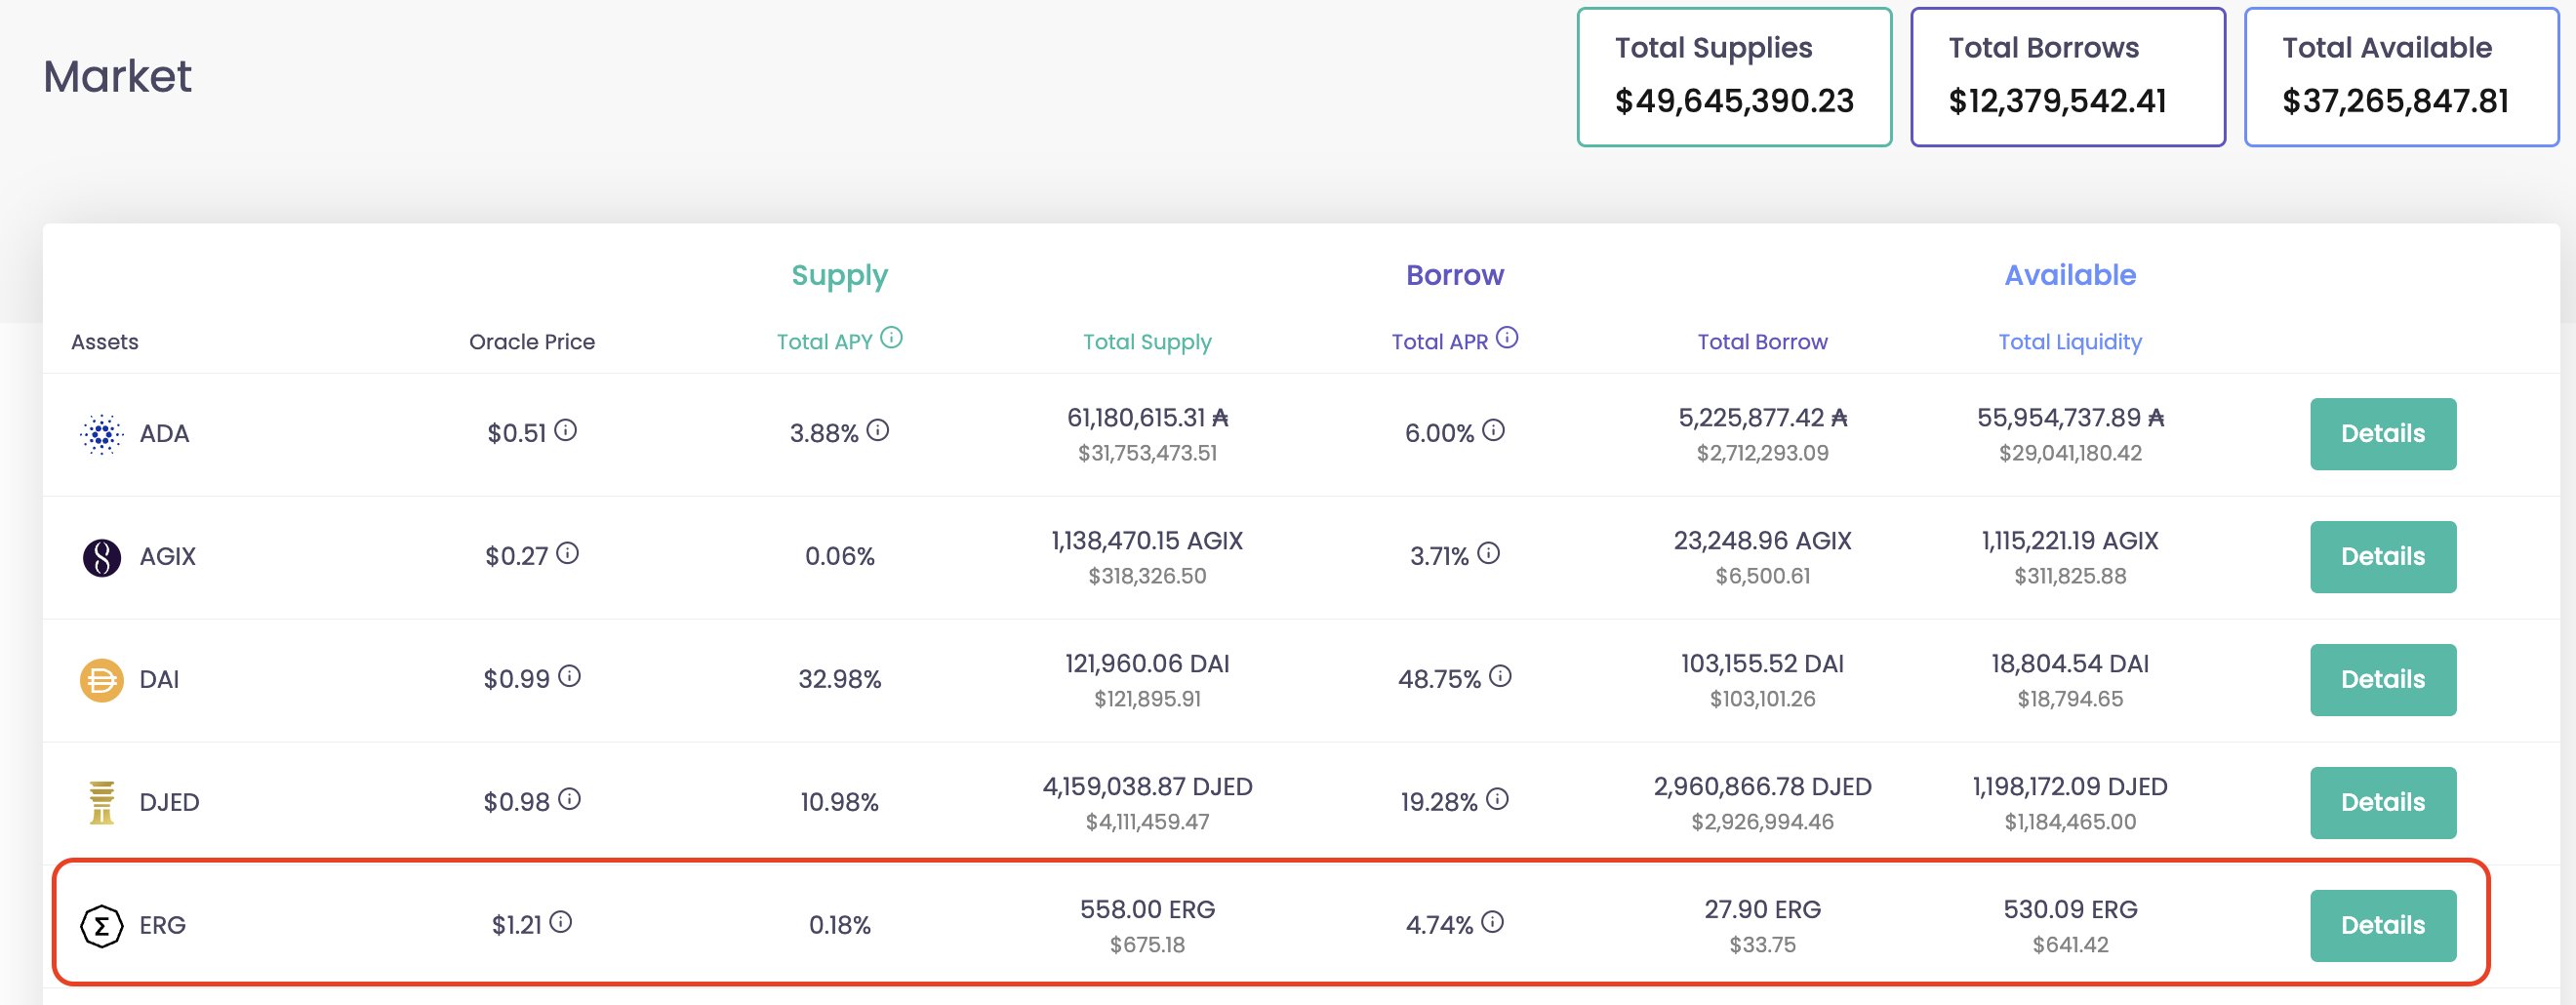The width and height of the screenshot is (2576, 1005).
Task: Click the Total Supply column header
Action: click(x=1147, y=342)
